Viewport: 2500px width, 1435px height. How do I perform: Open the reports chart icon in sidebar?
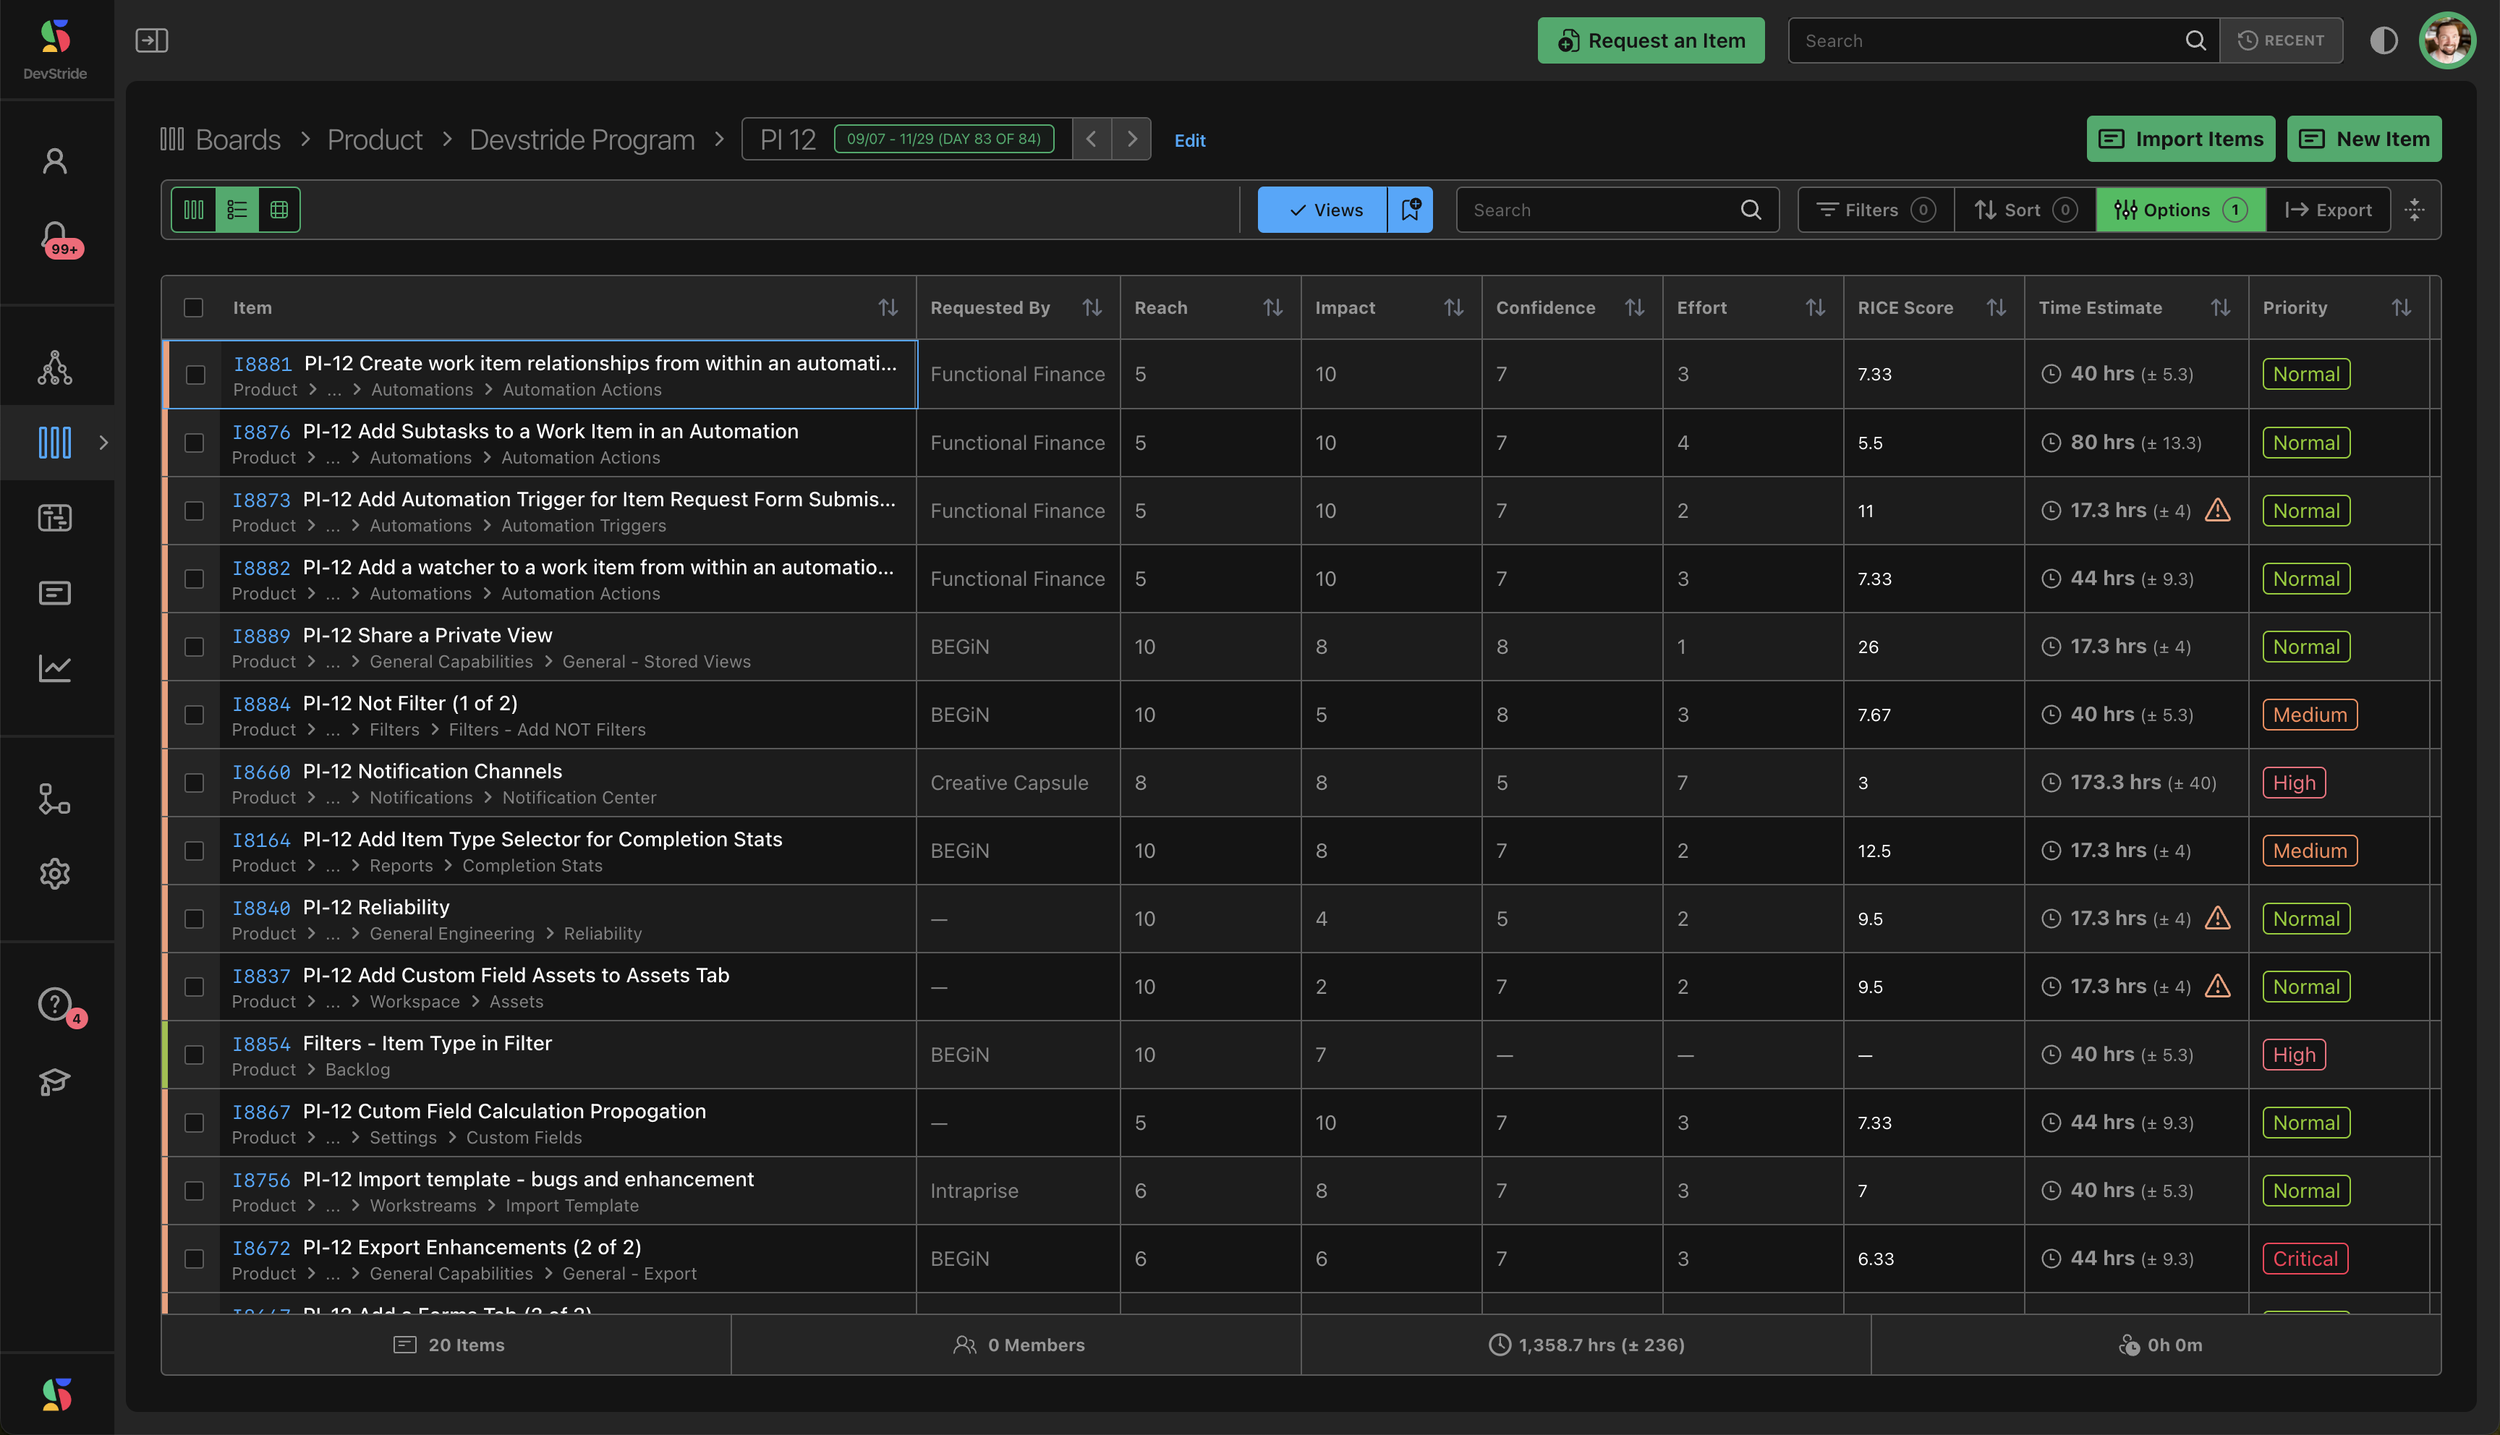click(55, 668)
